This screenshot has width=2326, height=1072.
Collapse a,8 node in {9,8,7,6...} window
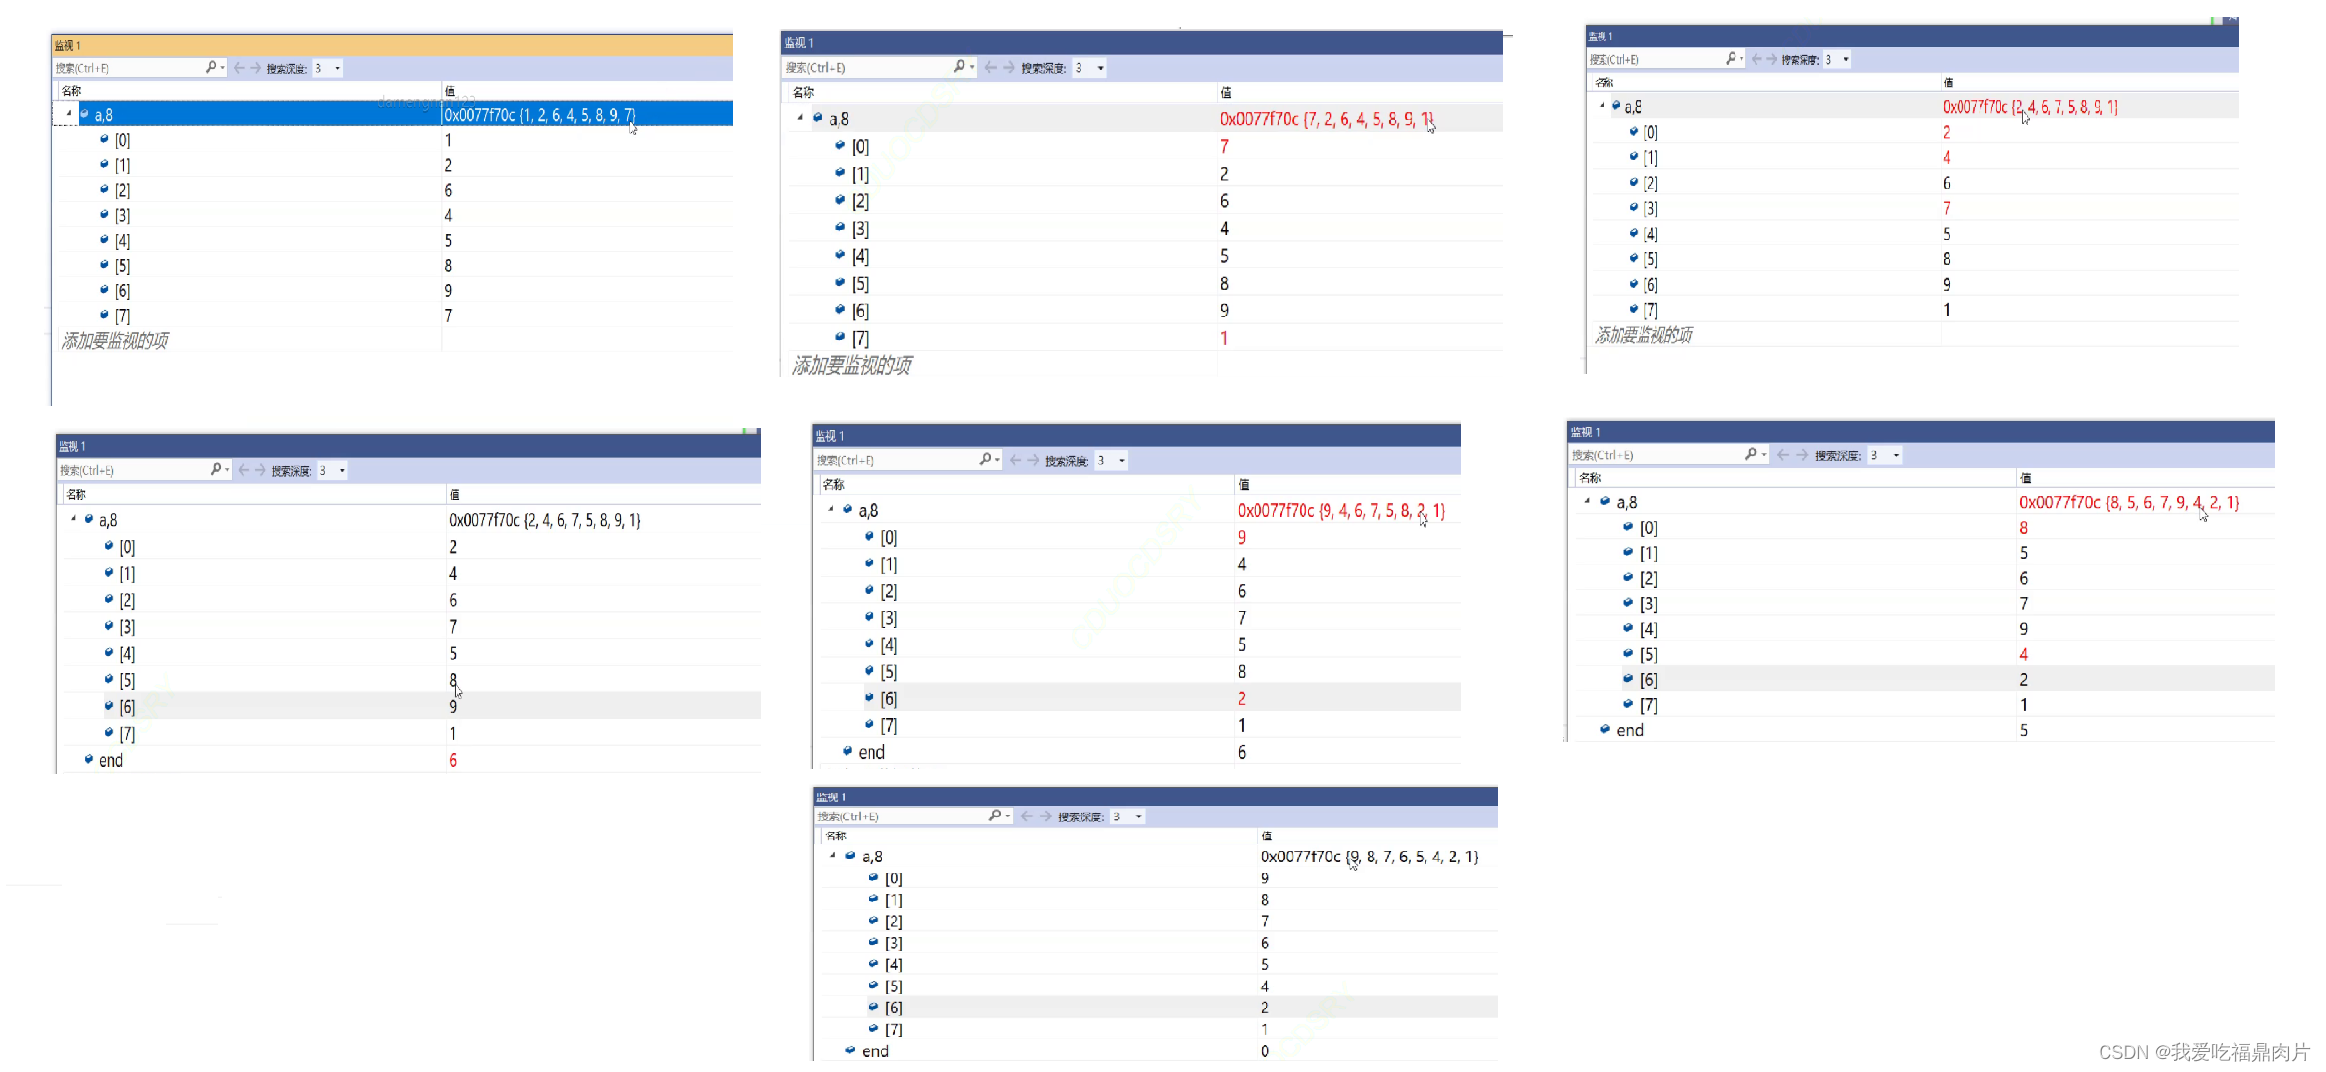(x=833, y=856)
